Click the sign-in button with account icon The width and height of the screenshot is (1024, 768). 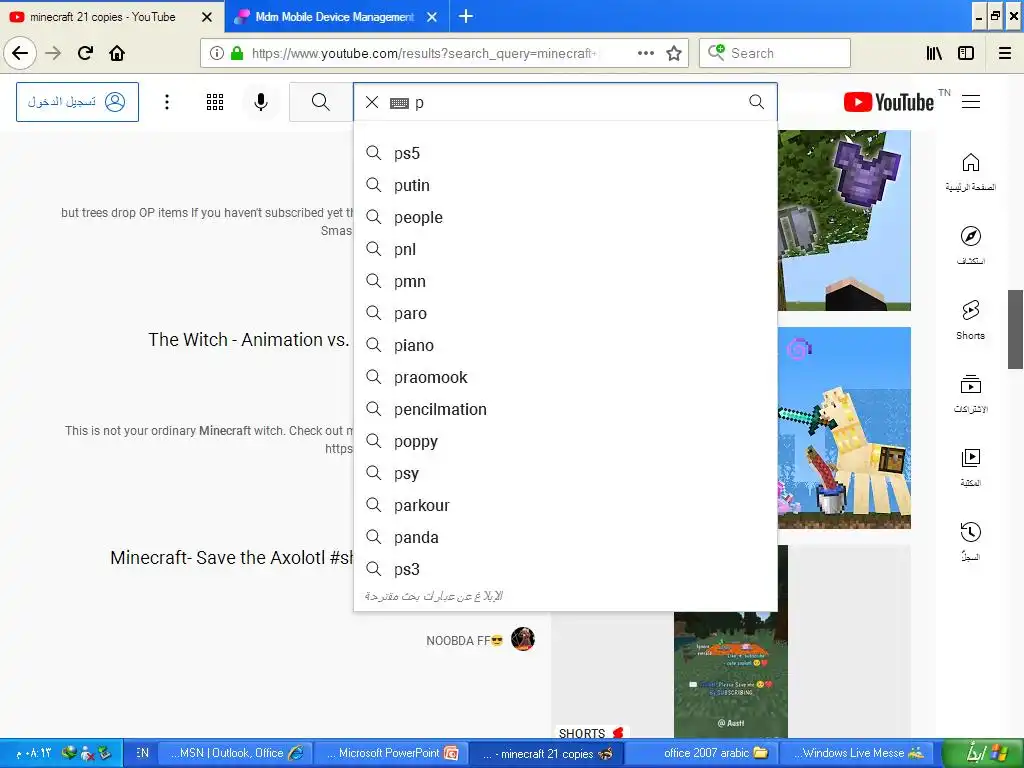(77, 102)
